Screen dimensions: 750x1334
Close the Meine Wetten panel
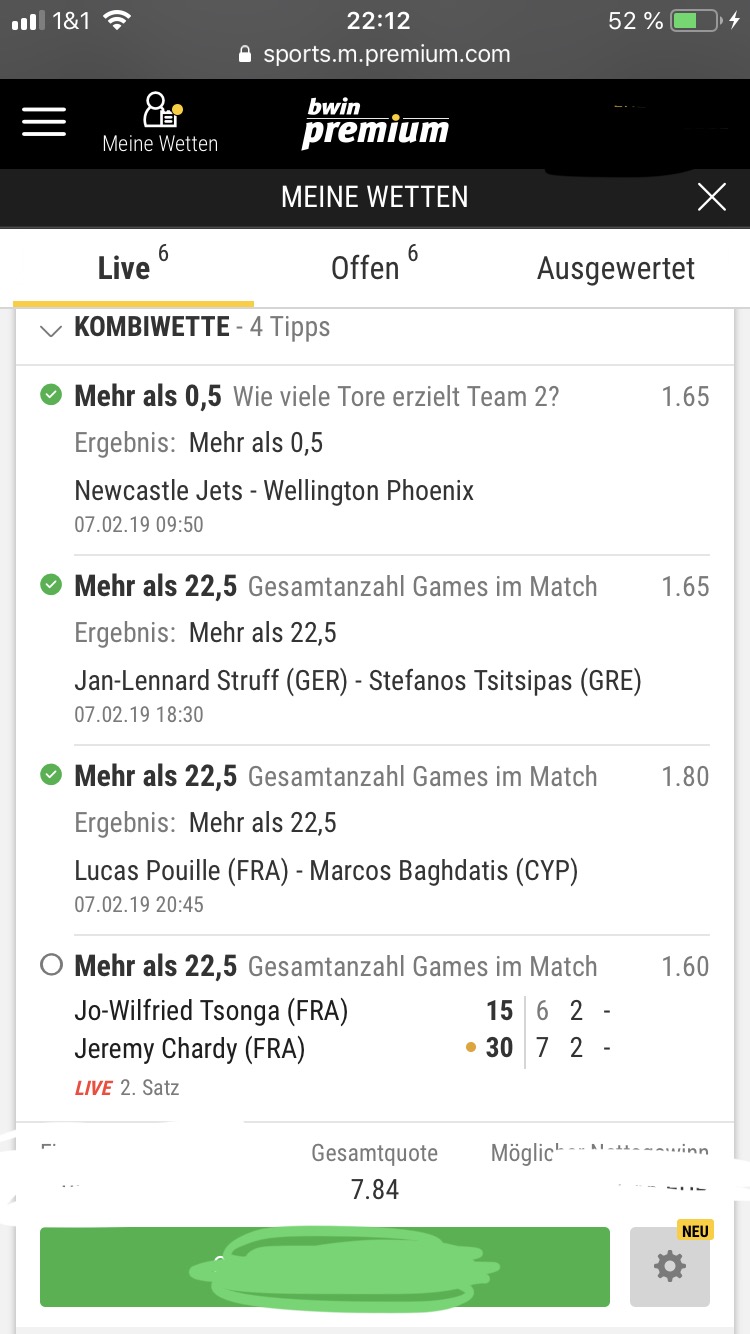point(711,197)
